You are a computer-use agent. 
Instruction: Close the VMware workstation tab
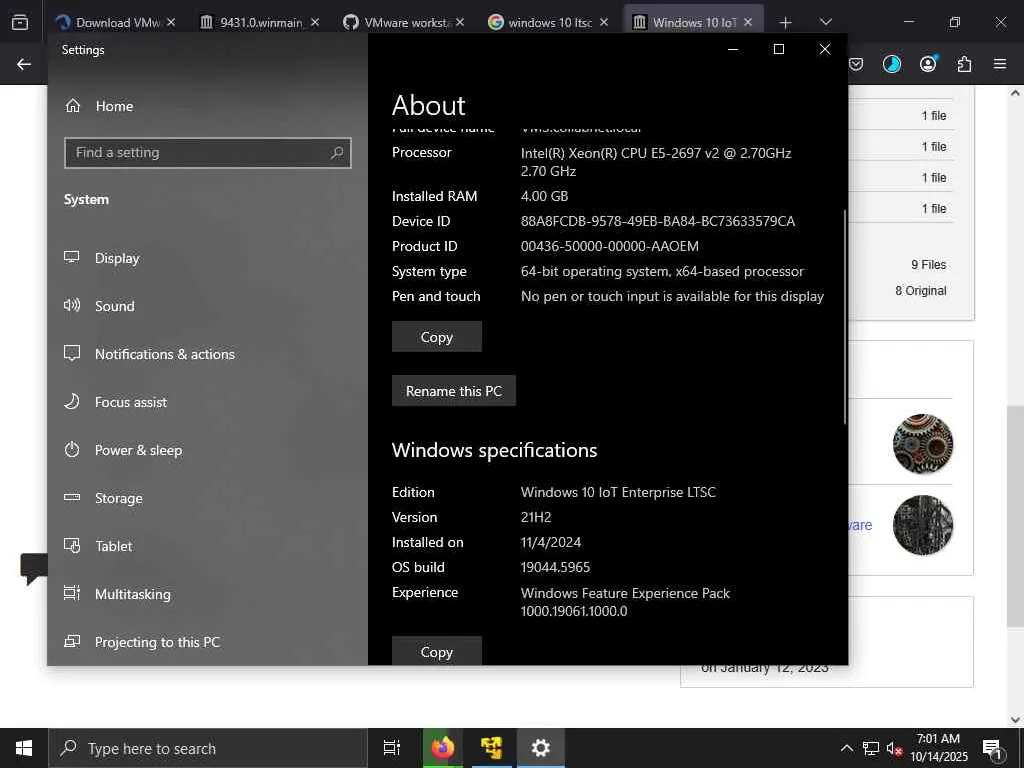460,22
